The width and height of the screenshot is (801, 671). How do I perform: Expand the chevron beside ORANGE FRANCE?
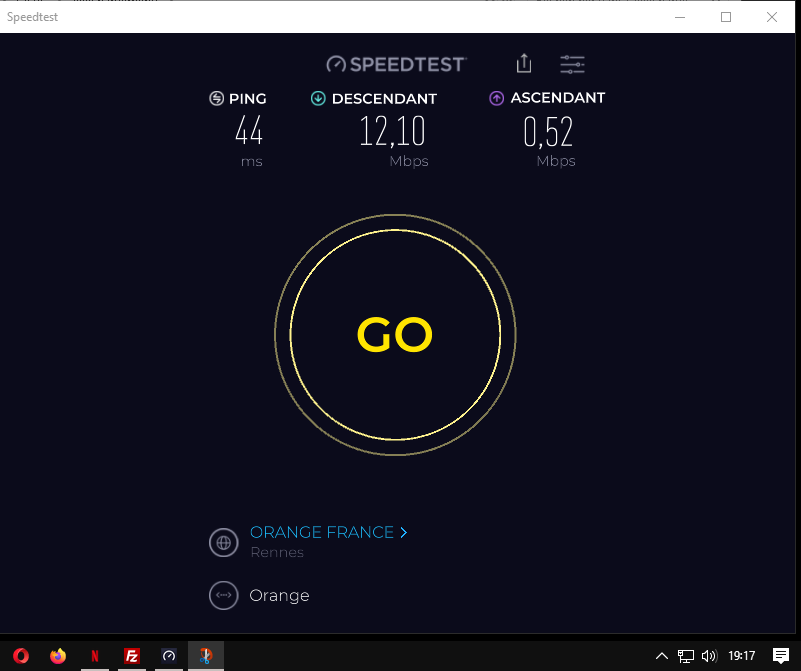click(x=404, y=533)
